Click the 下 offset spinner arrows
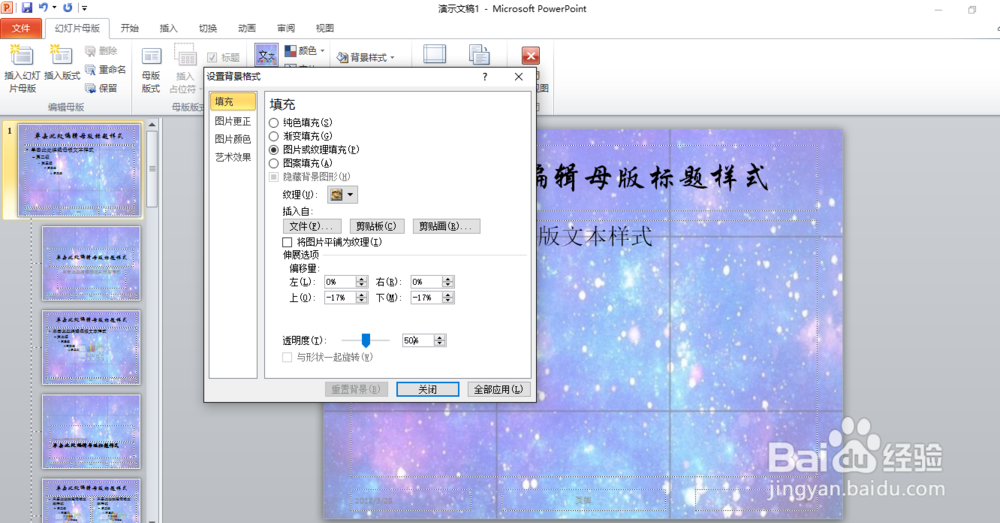Screen dimensions: 1000x523 (x=448, y=298)
